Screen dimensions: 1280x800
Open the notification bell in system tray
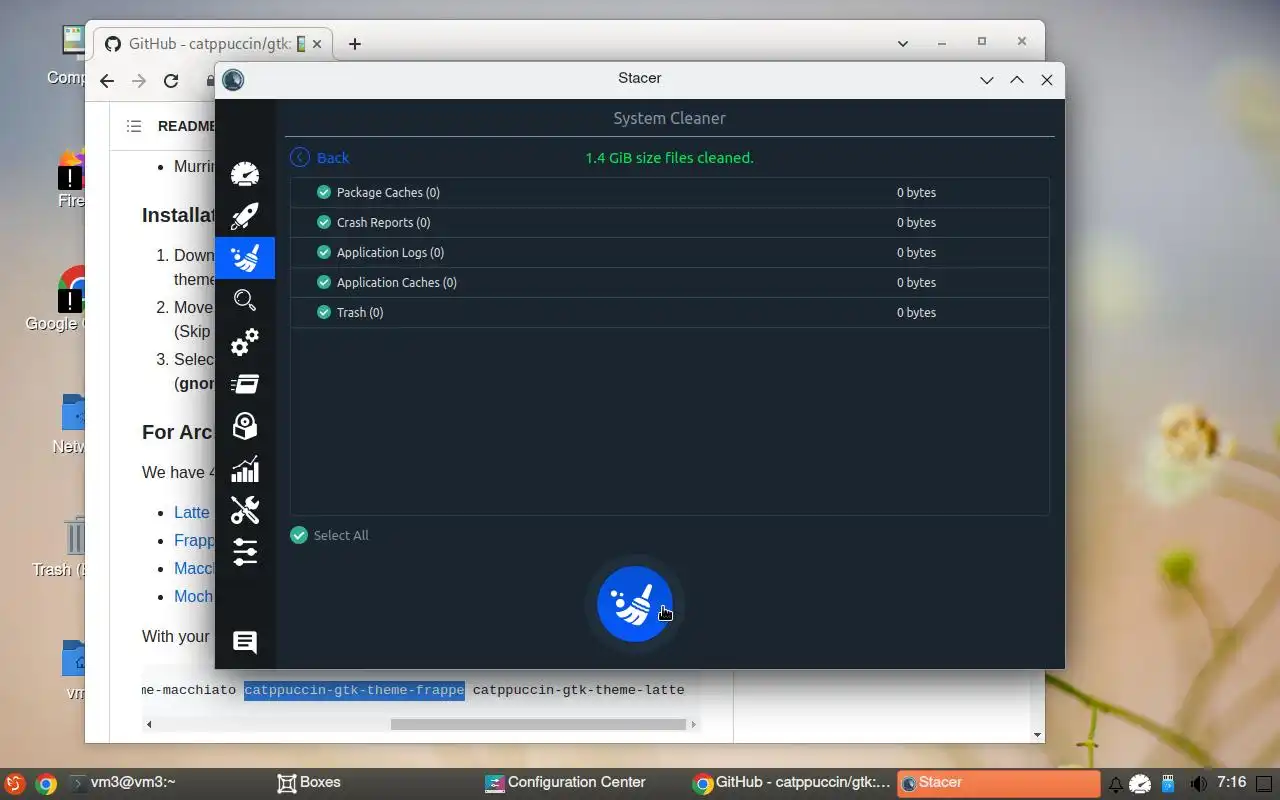[x=1115, y=783]
